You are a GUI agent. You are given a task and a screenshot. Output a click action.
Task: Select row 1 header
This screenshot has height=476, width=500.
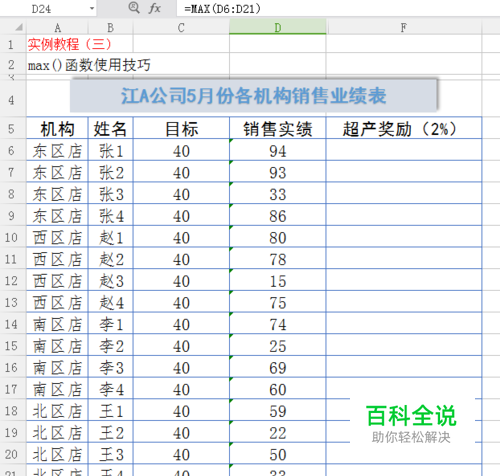pyautogui.click(x=11, y=44)
